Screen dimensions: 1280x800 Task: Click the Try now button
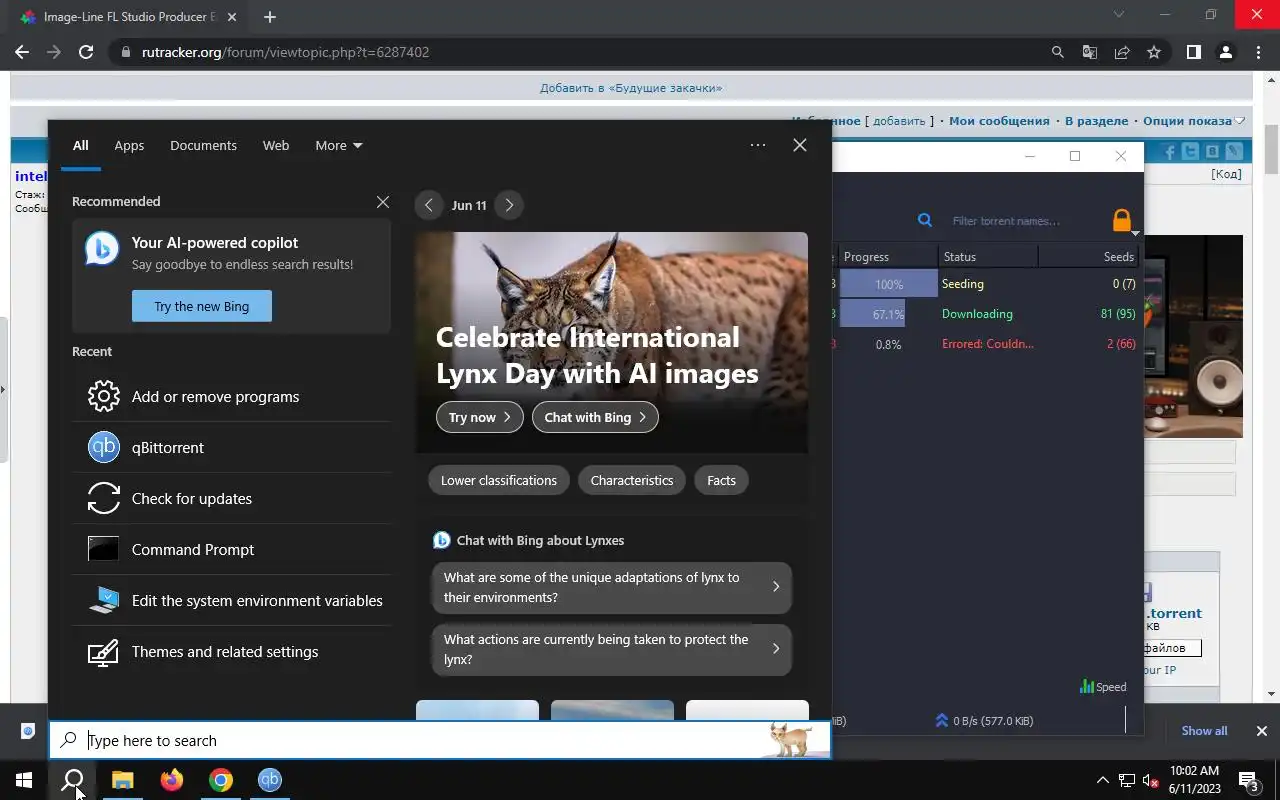tap(480, 417)
